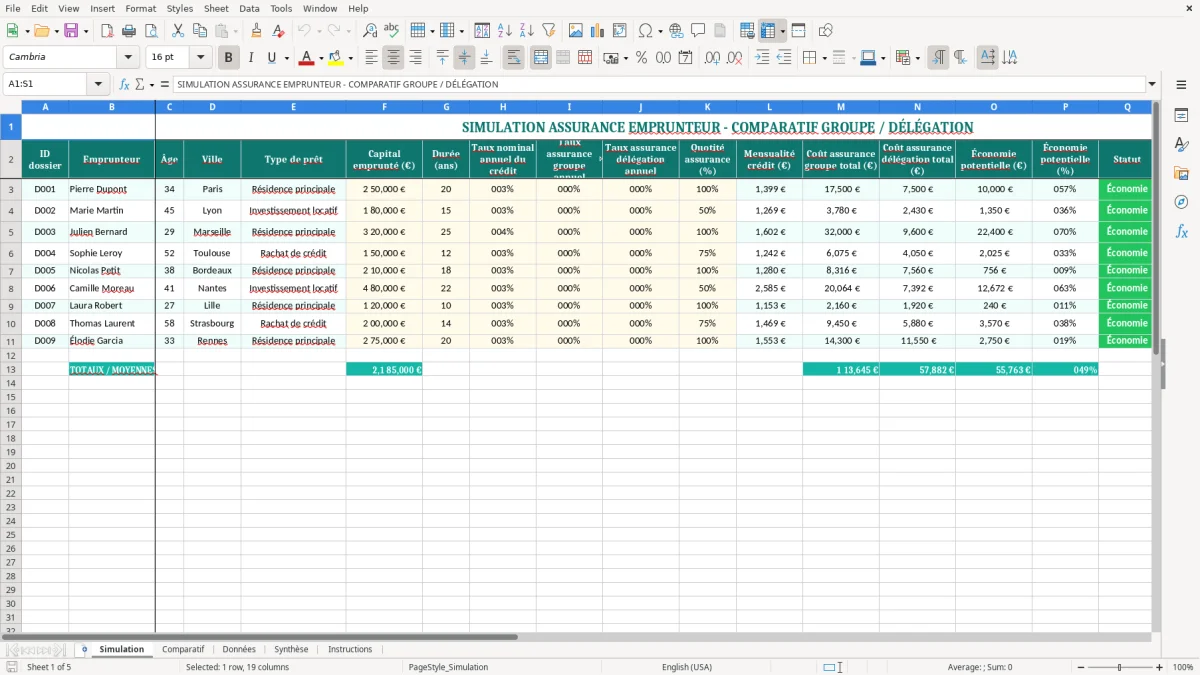
Task: Click the Print icon
Action: coord(128,31)
